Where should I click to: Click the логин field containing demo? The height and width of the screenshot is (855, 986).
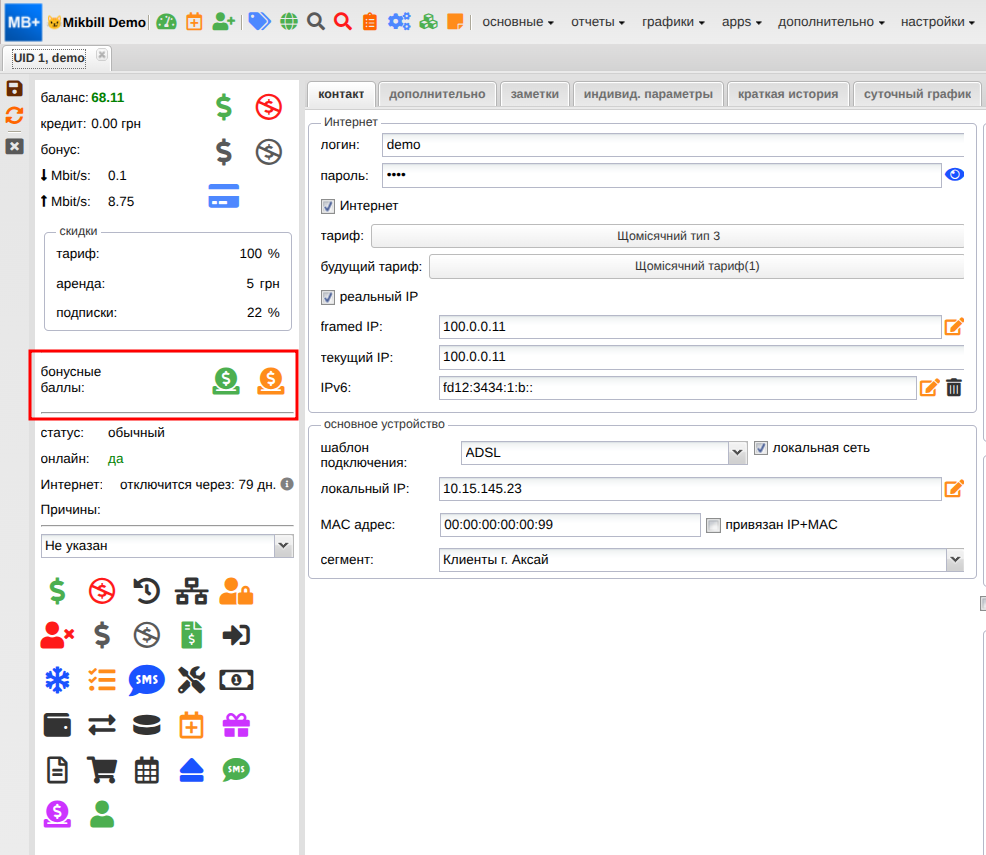point(673,145)
